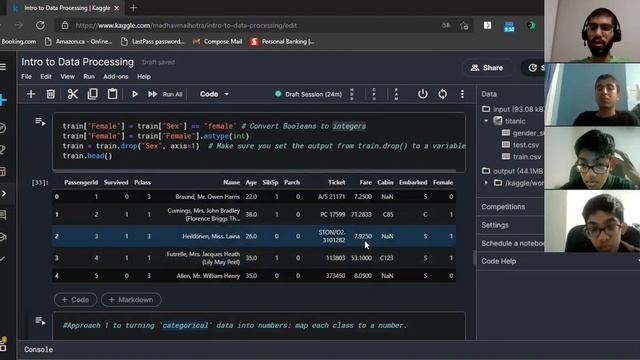The height and width of the screenshot is (360, 640).
Task: Copy the cell using the copy icon
Action: [x=93, y=94]
